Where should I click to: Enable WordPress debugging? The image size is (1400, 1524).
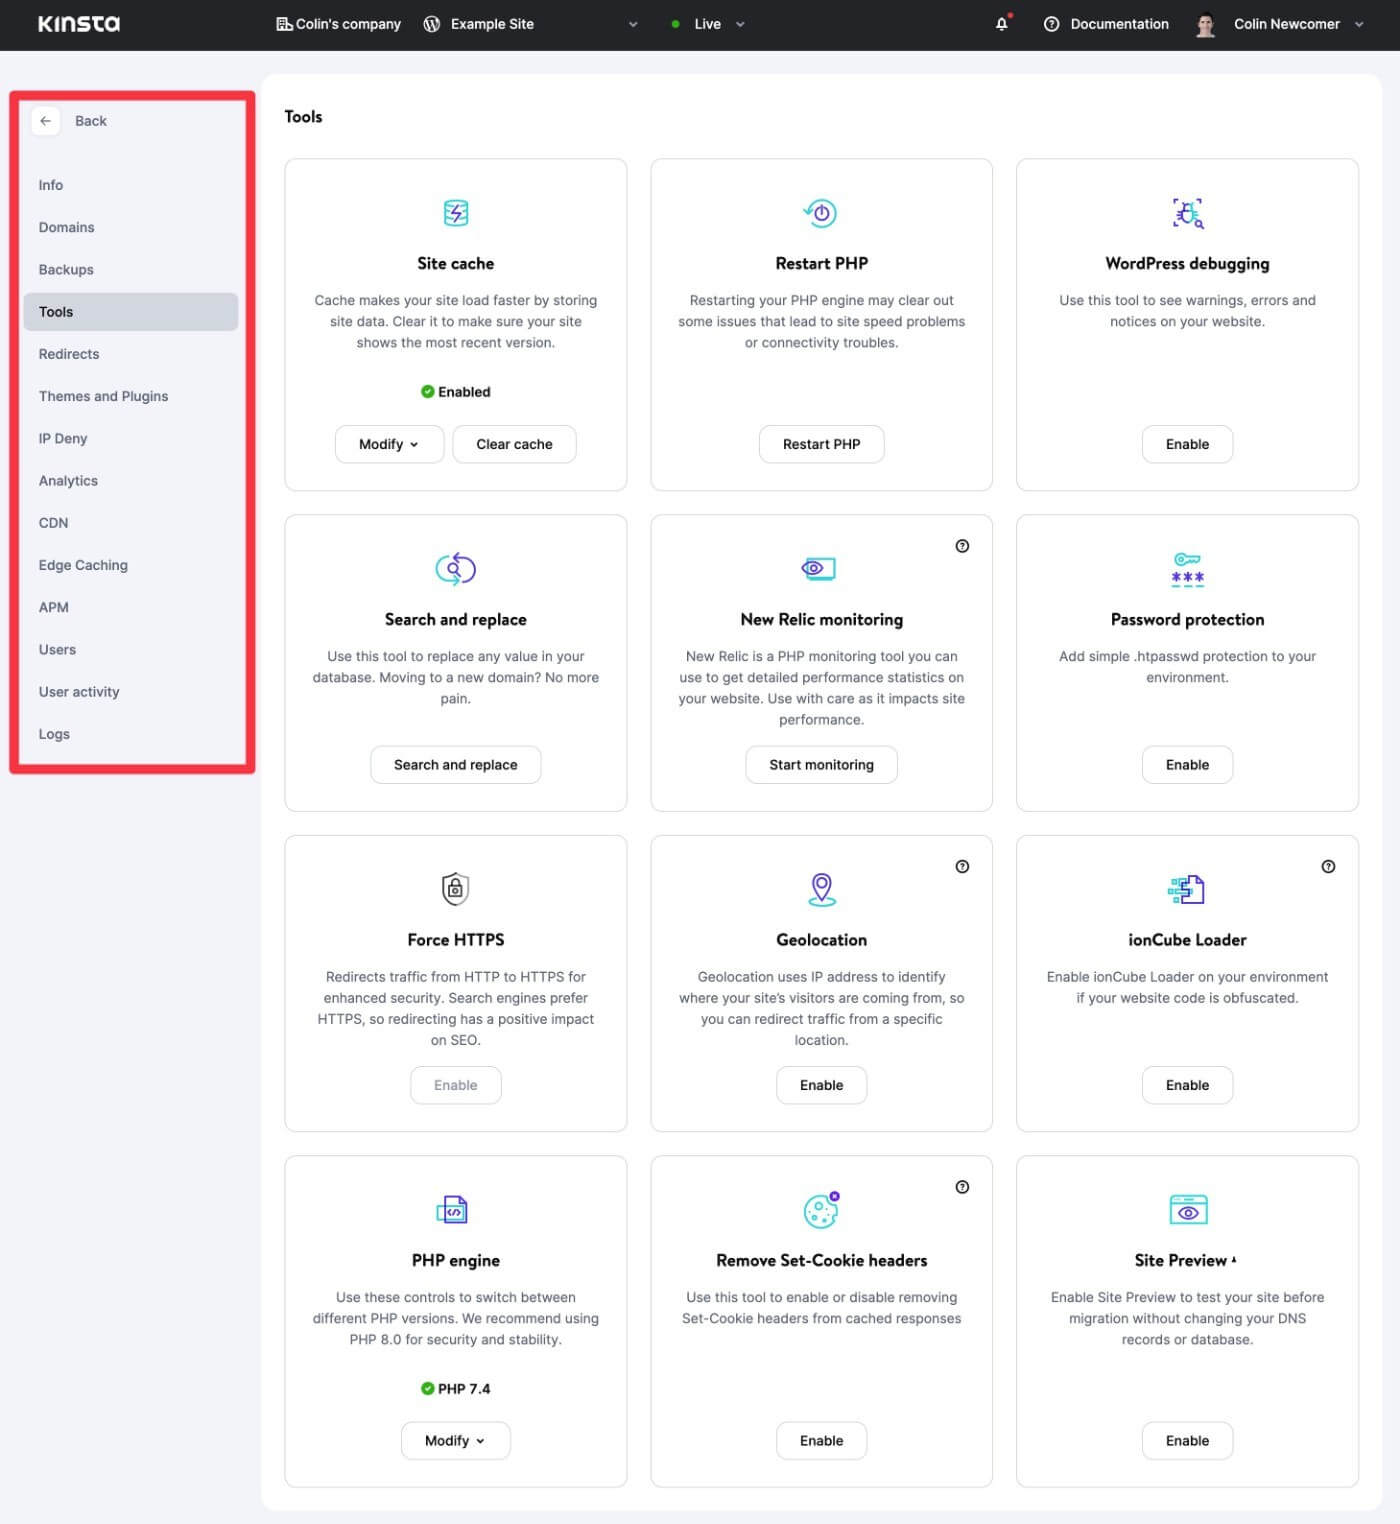coord(1187,444)
